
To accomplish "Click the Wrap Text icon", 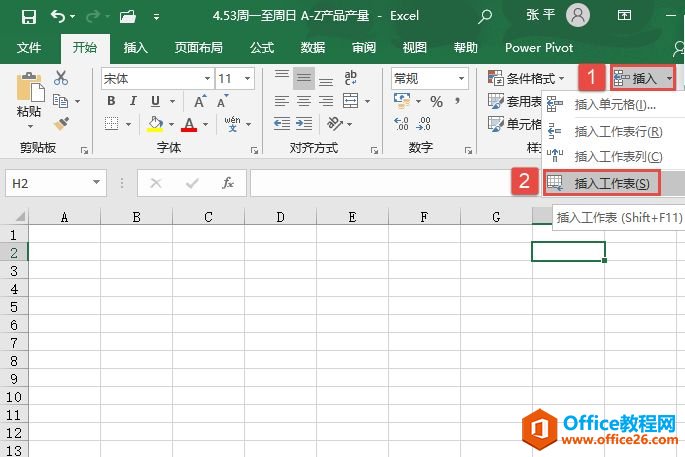I will (352, 78).
